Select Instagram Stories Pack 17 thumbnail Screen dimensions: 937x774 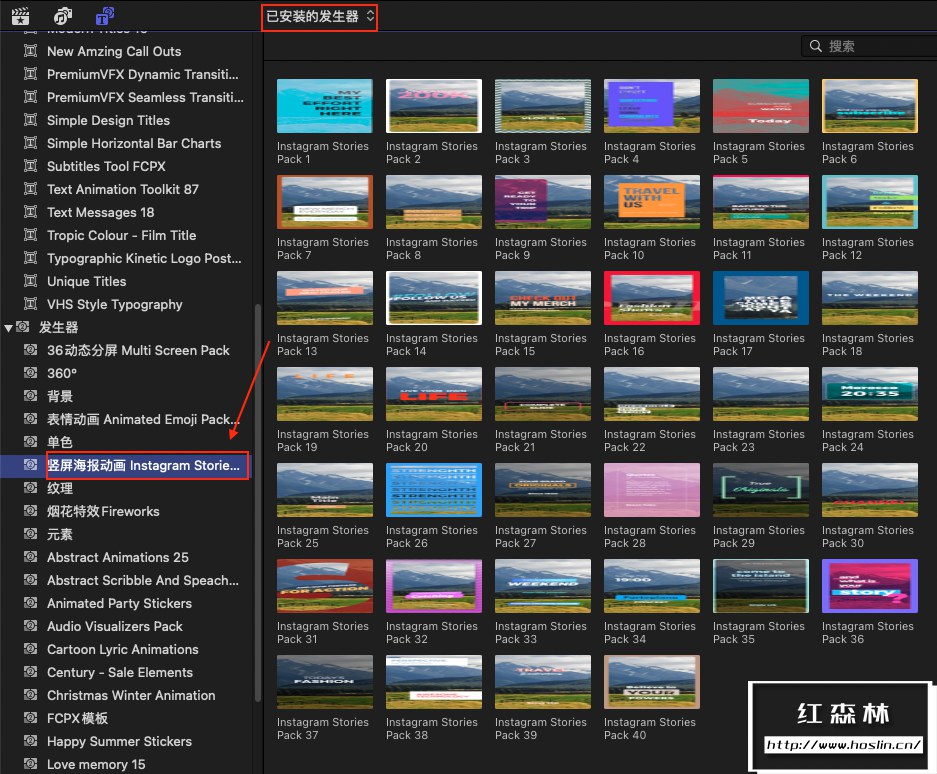[x=761, y=298]
